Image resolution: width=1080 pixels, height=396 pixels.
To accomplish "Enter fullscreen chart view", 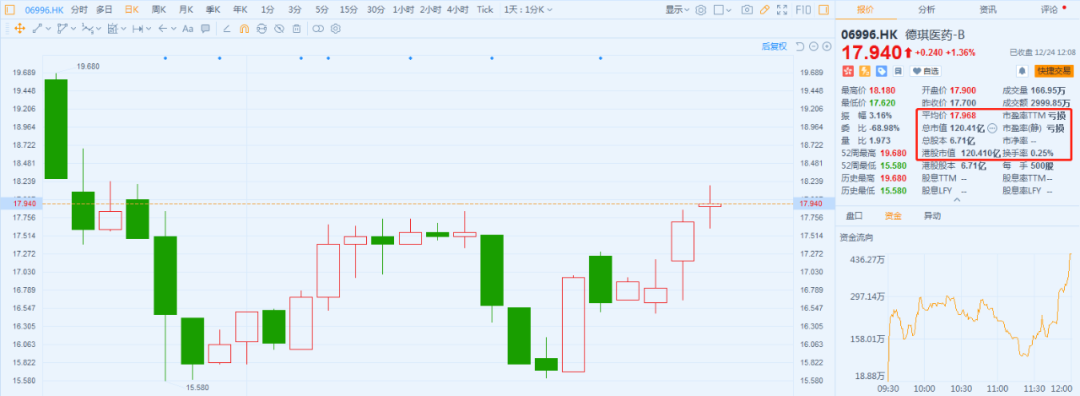I will [782, 10].
